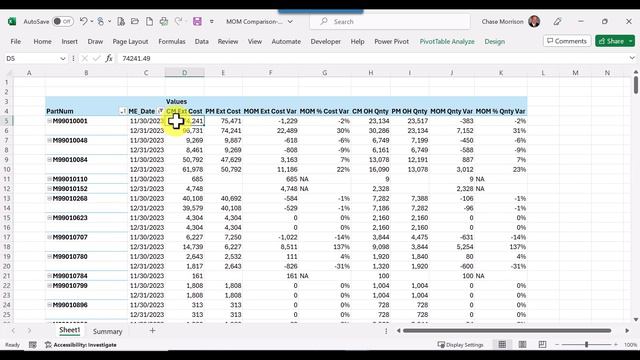The image size is (640, 360).
Task: Click the previous sheet navigation arrow
Action: [13, 331]
